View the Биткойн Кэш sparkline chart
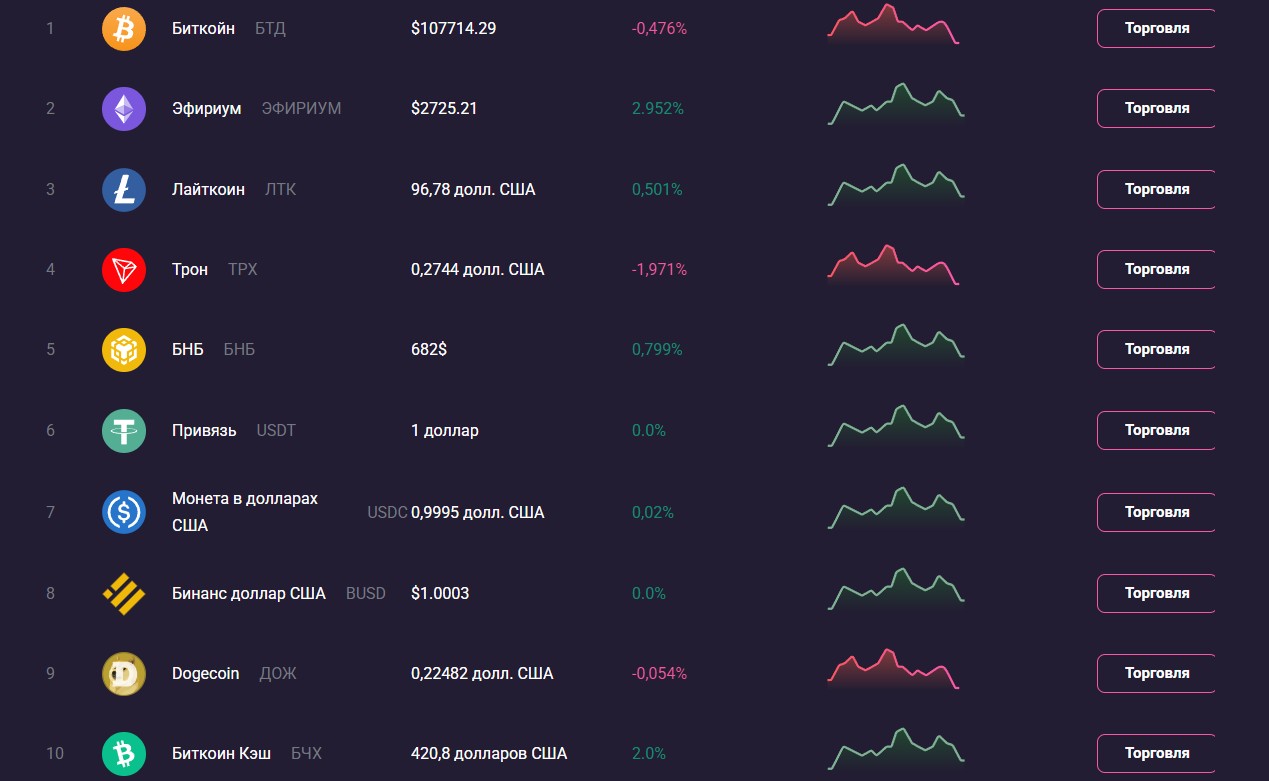 pyautogui.click(x=896, y=749)
